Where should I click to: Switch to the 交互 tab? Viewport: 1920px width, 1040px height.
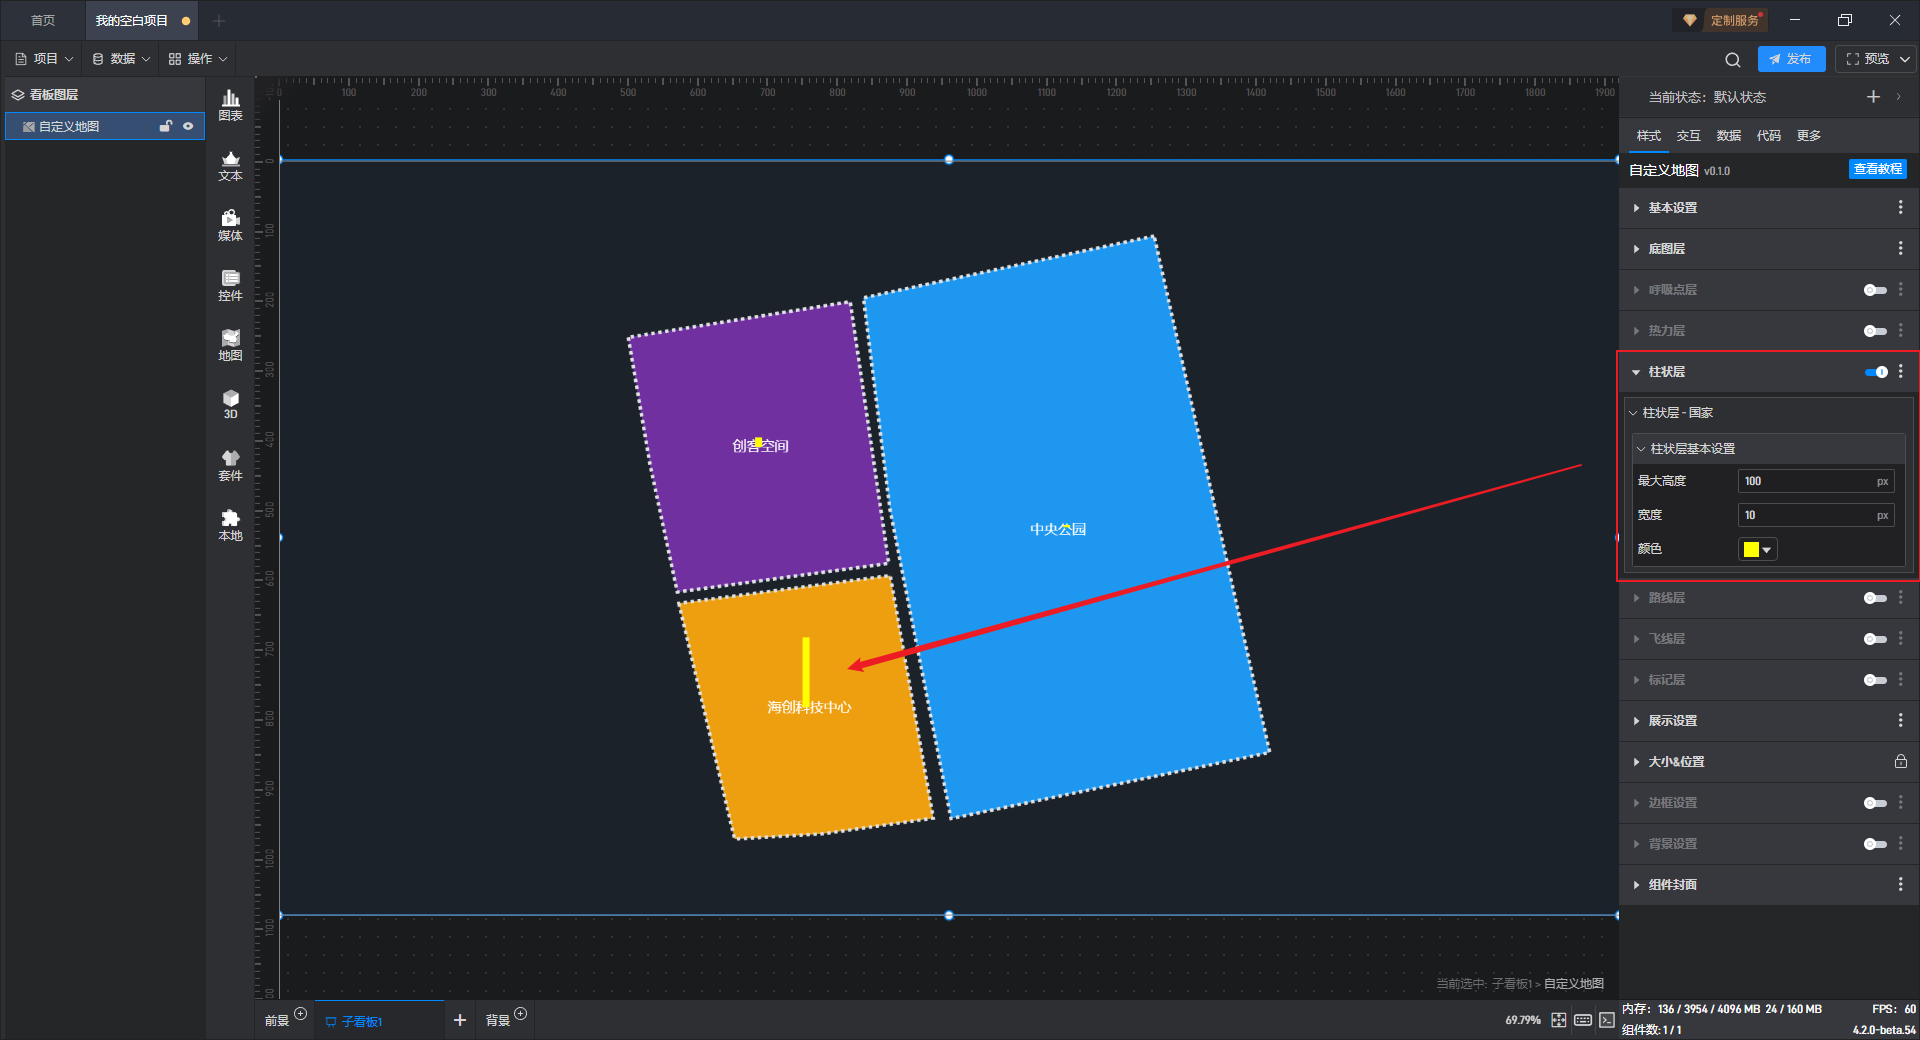pos(1688,136)
